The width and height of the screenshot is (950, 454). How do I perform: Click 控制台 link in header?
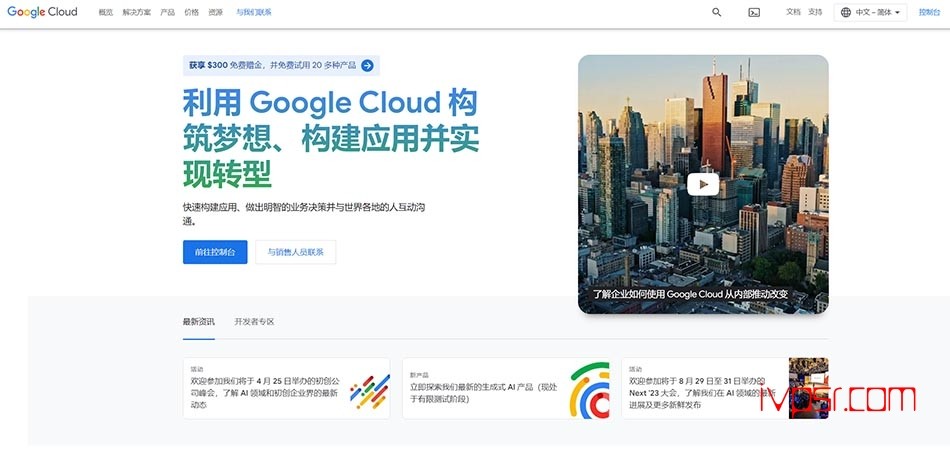tap(929, 12)
